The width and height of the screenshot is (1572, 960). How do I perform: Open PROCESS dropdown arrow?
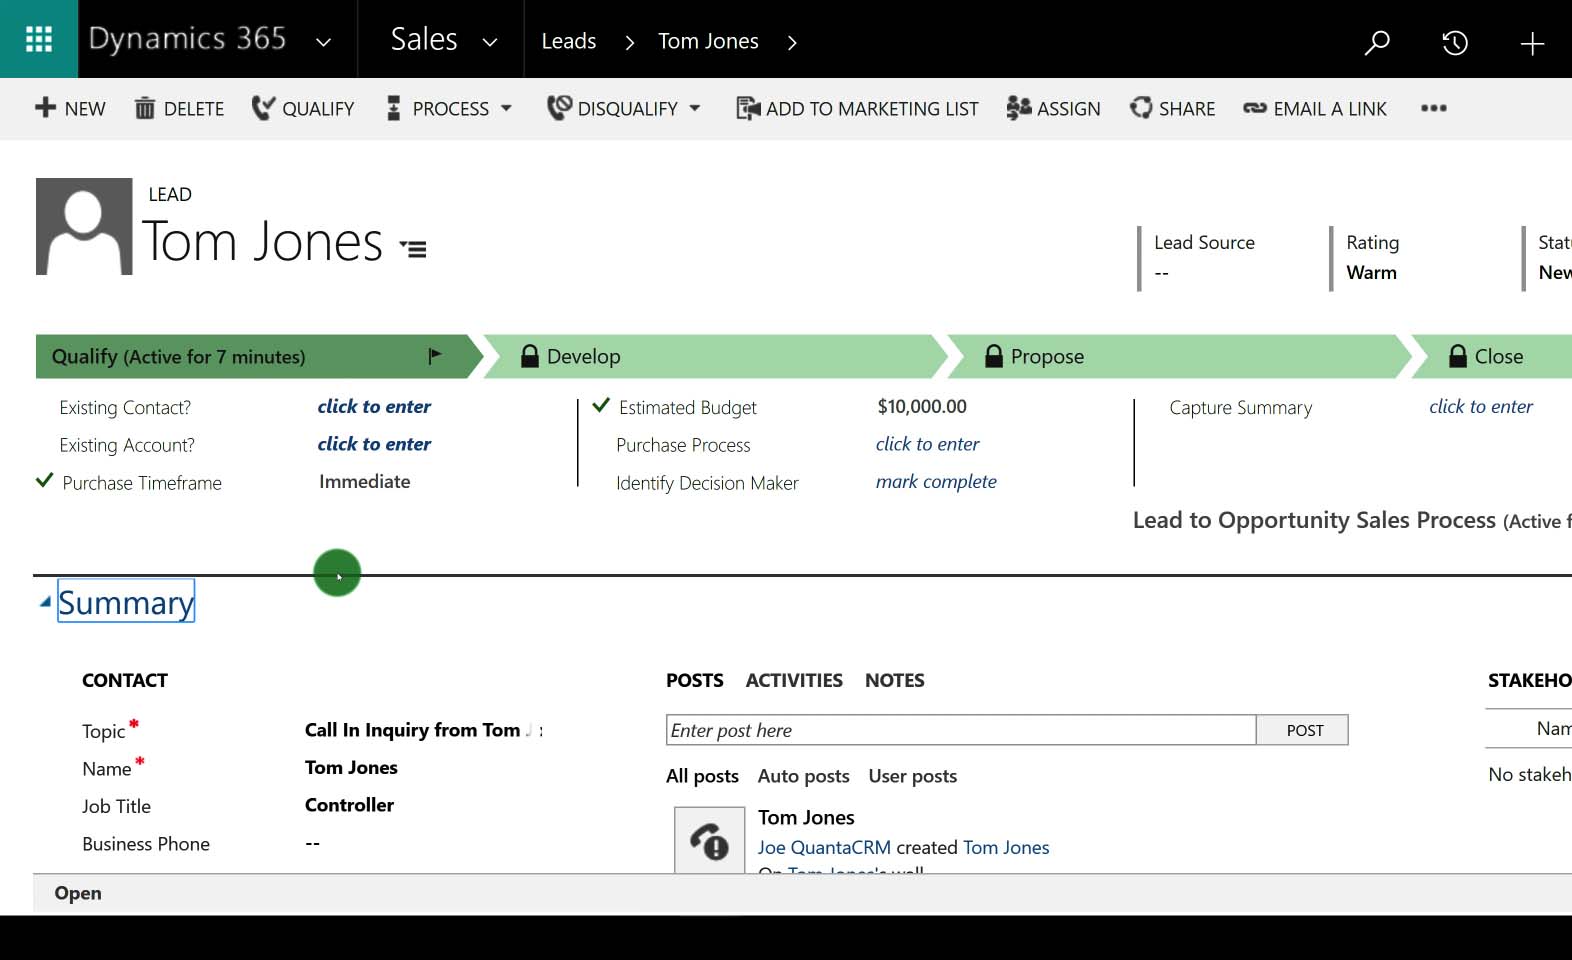coord(506,108)
